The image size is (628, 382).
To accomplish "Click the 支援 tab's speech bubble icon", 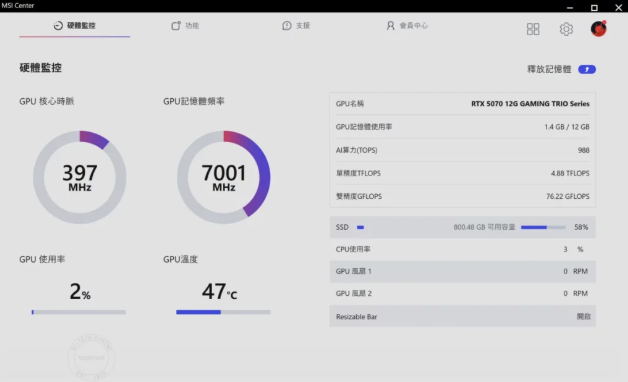I will pos(287,26).
